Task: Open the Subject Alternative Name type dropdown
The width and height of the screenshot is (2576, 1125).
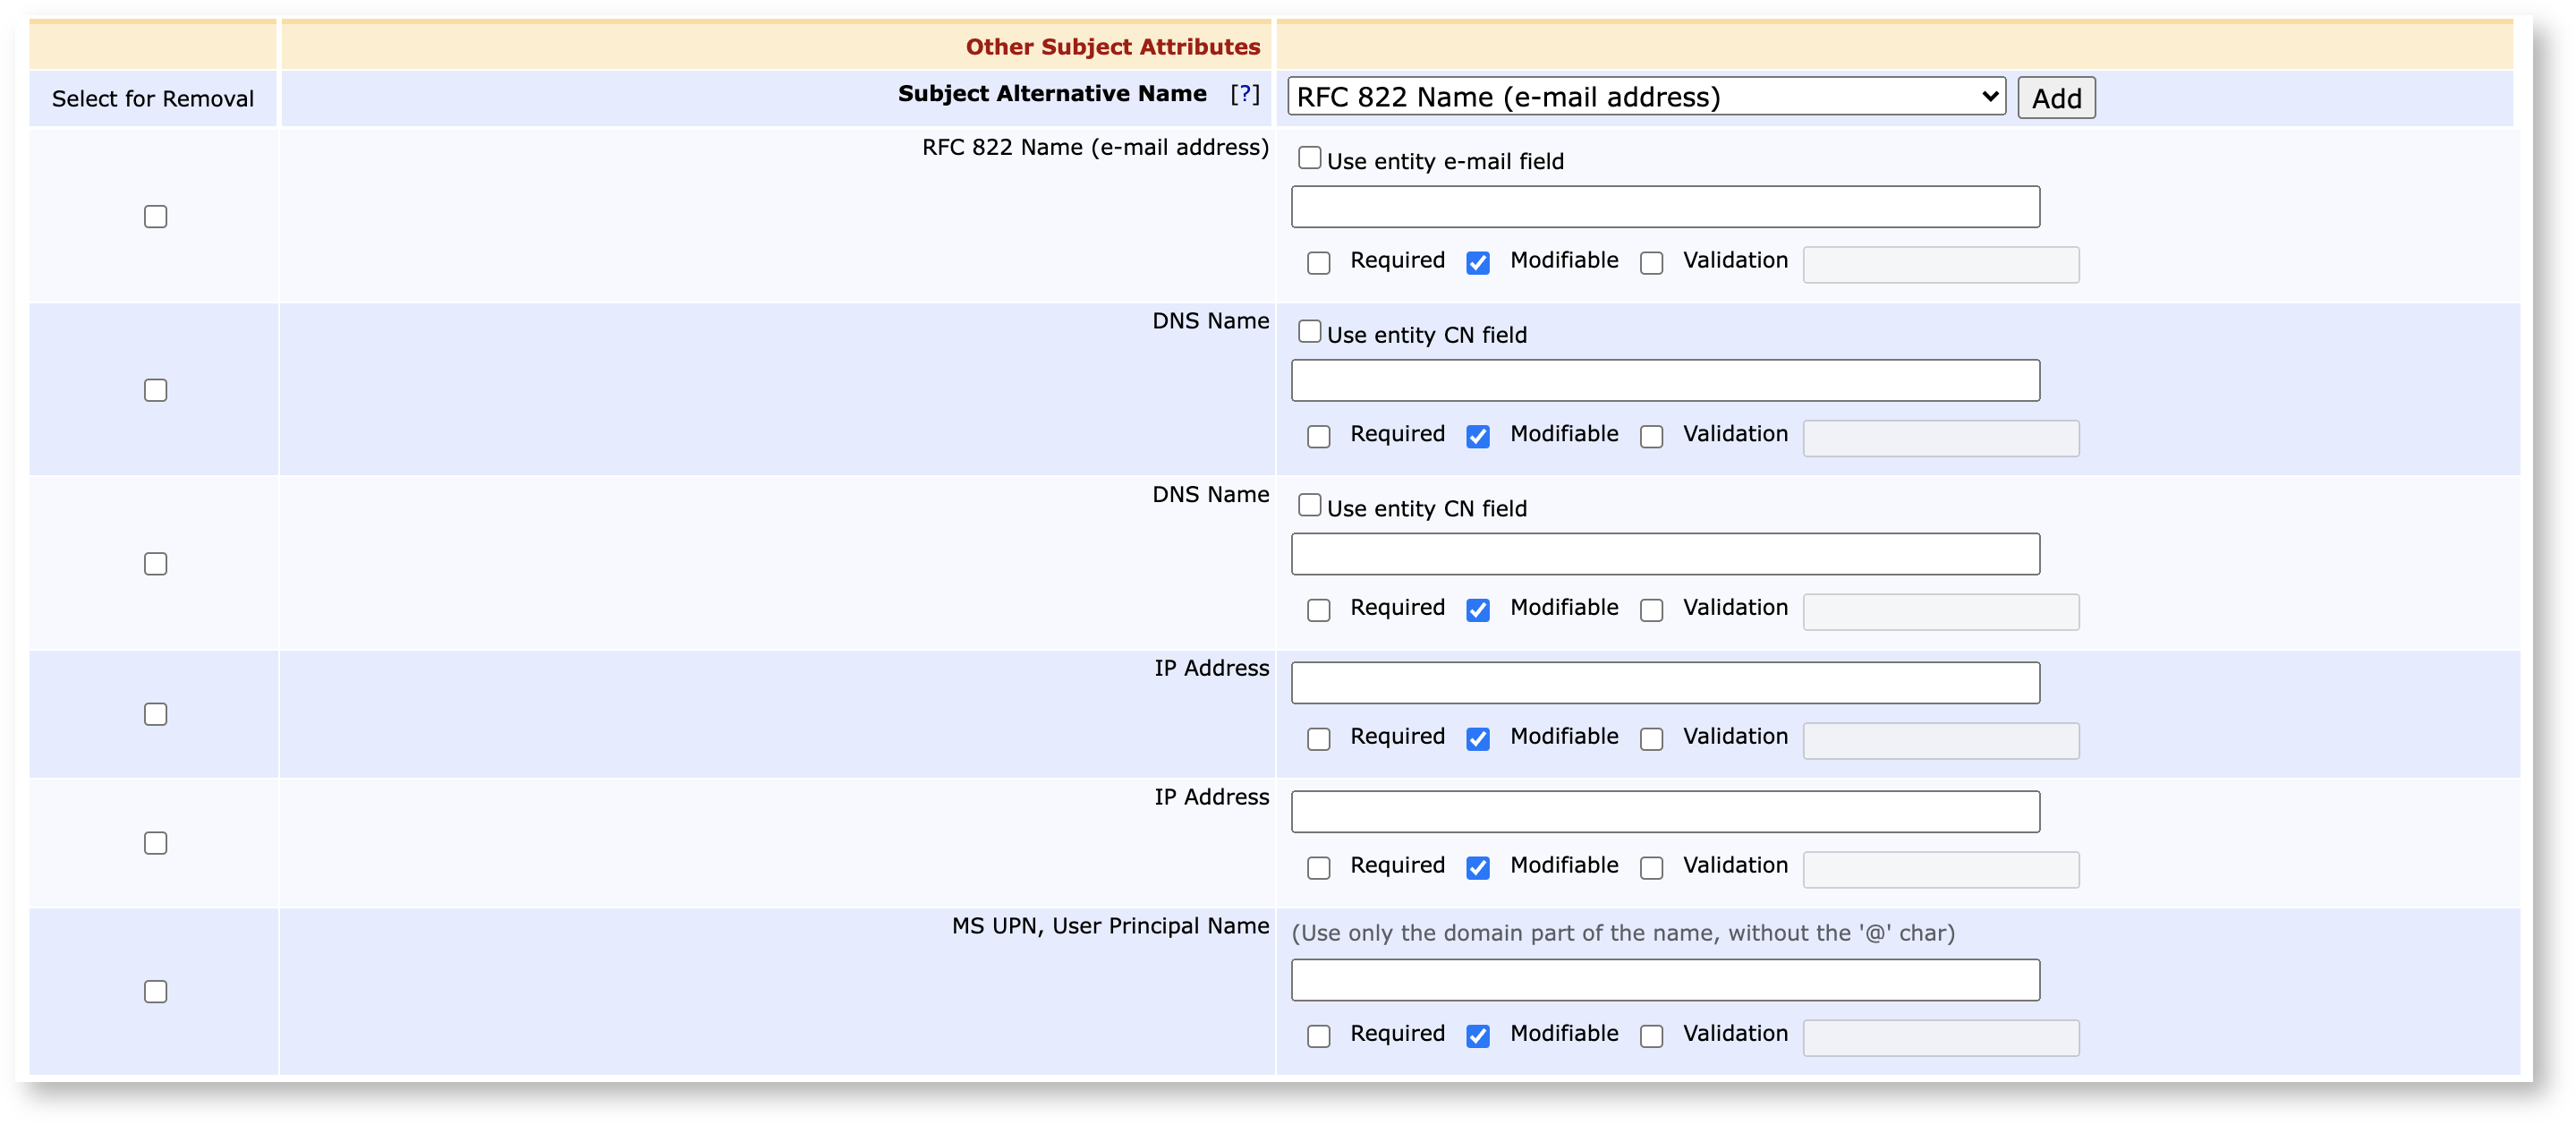Action: [1645, 97]
